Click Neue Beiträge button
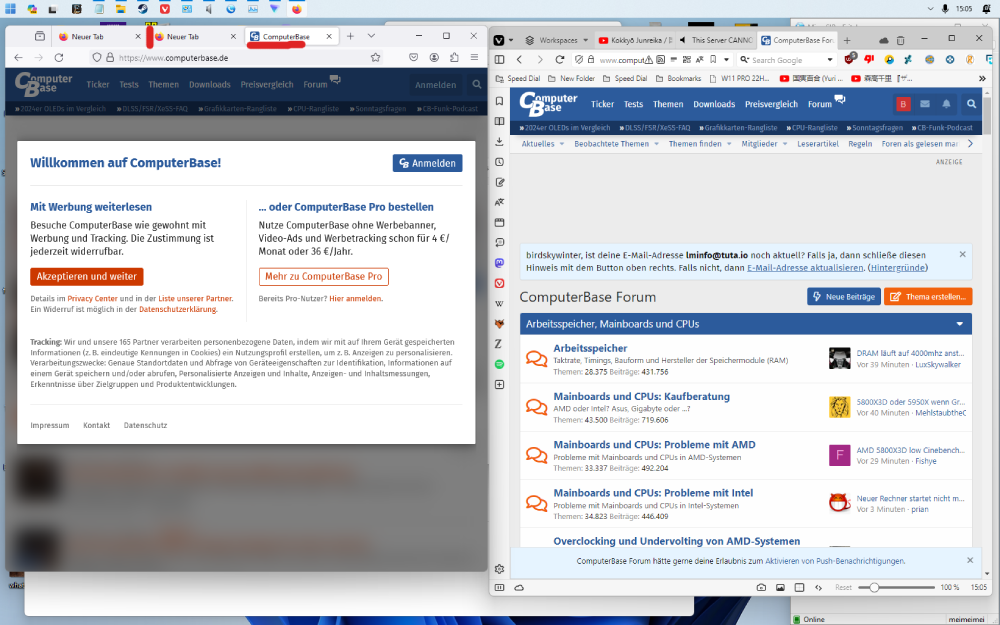This screenshot has width=1000, height=625. (x=843, y=297)
